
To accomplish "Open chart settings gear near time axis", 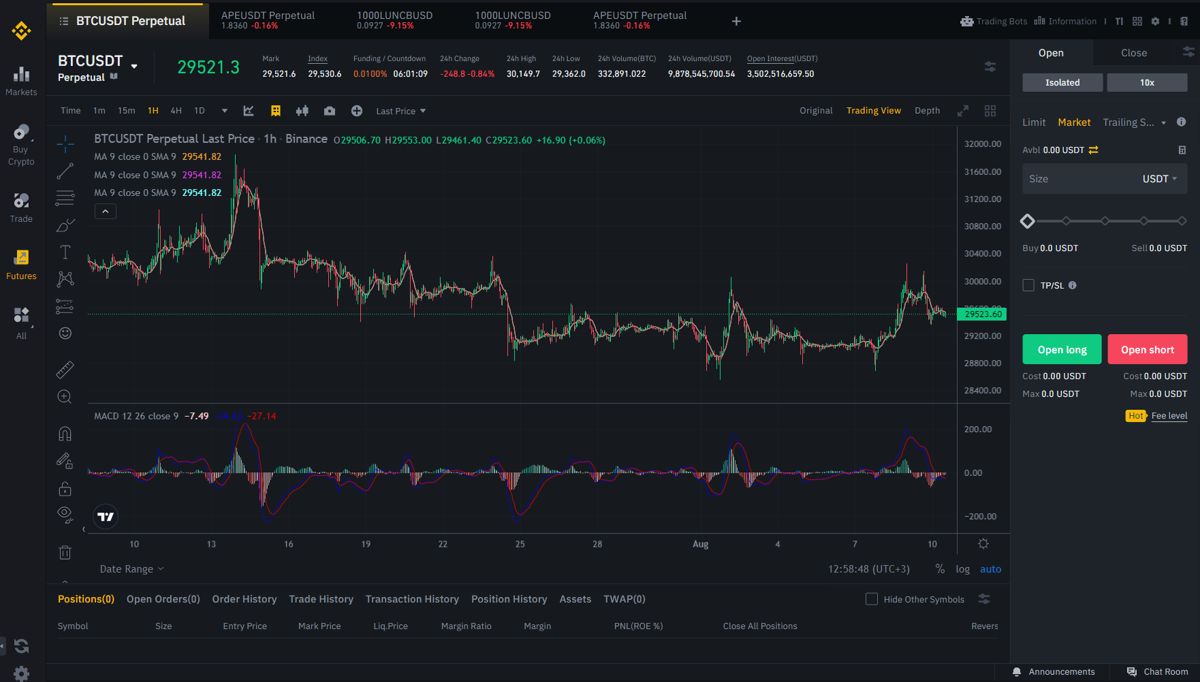I will point(983,544).
